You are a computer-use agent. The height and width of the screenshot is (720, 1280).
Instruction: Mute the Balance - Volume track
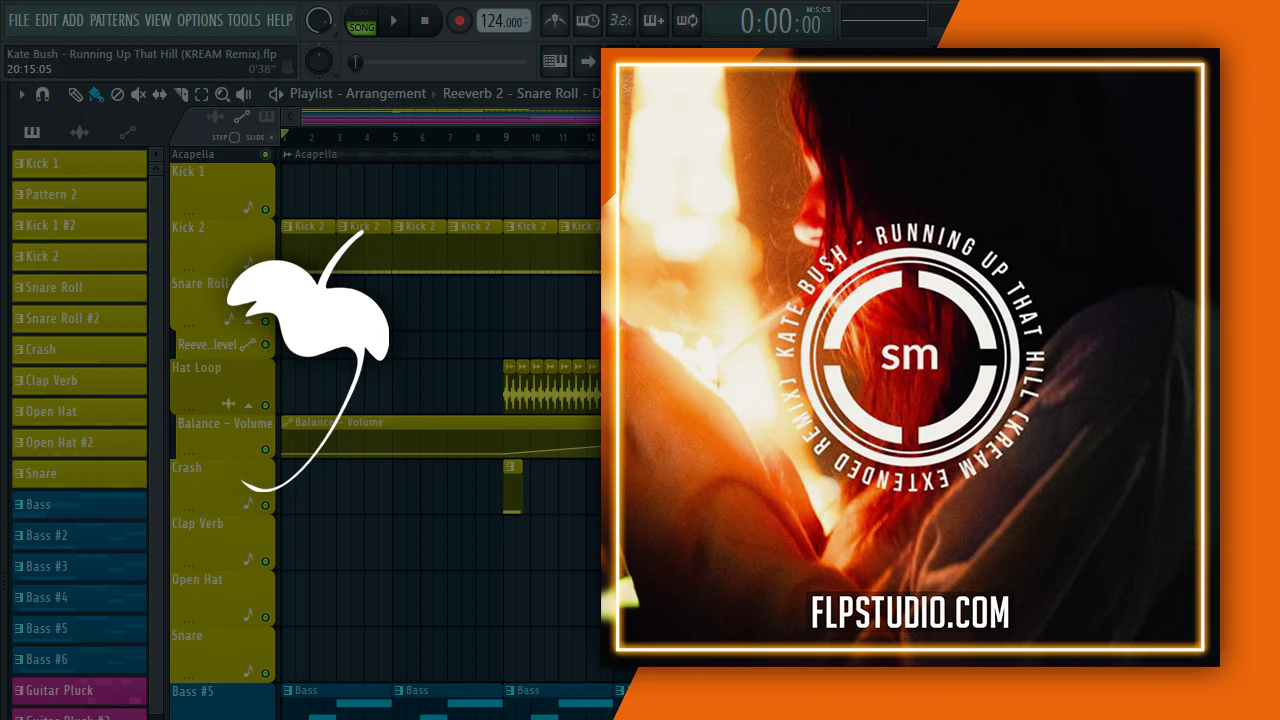pos(265,450)
